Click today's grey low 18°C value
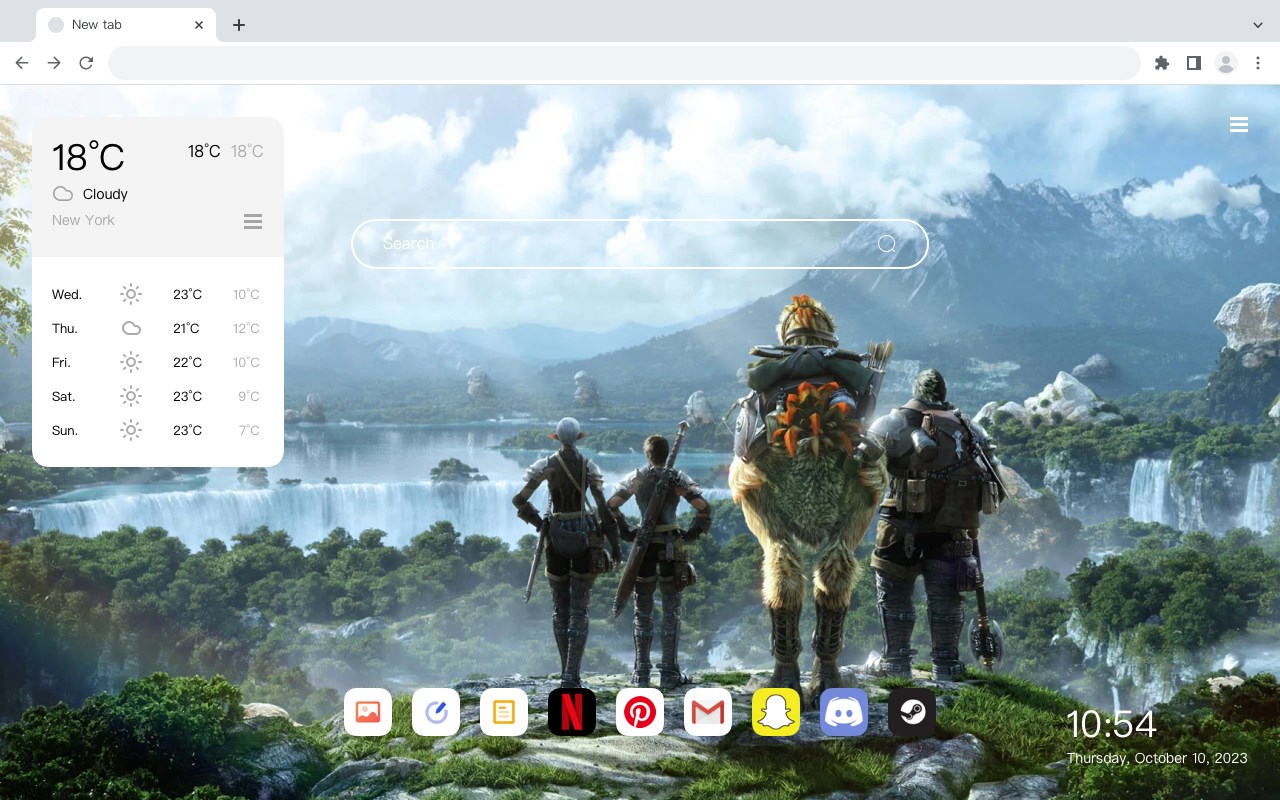The height and width of the screenshot is (800, 1280). (247, 151)
